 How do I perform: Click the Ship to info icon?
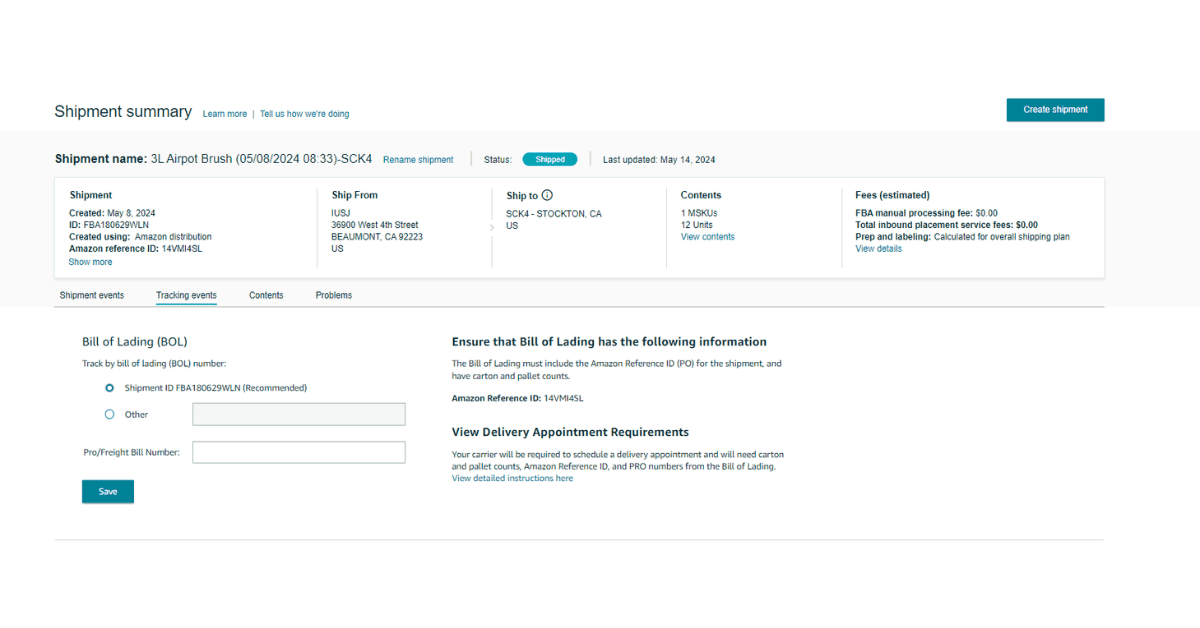pos(547,196)
